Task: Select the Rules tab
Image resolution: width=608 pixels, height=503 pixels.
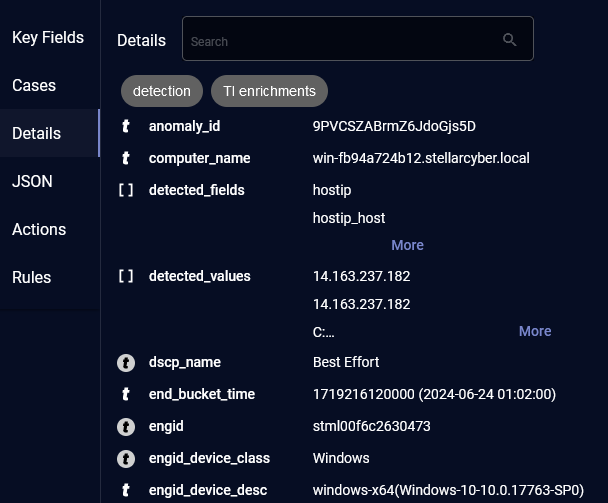Action: (31, 278)
